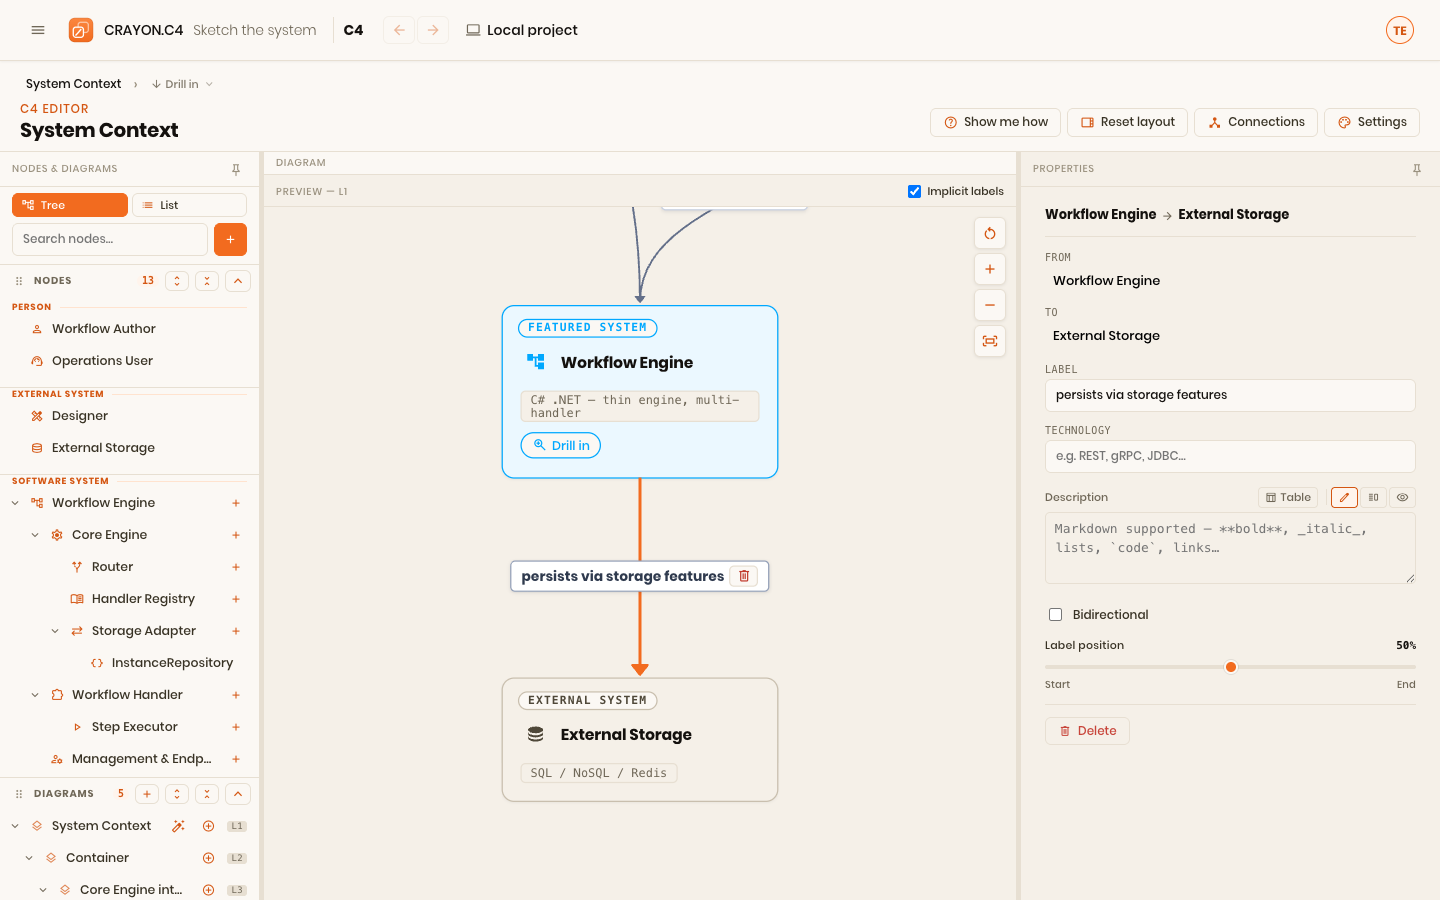1440x900 pixels.
Task: Drill in to Workflow Engine card
Action: 561,445
